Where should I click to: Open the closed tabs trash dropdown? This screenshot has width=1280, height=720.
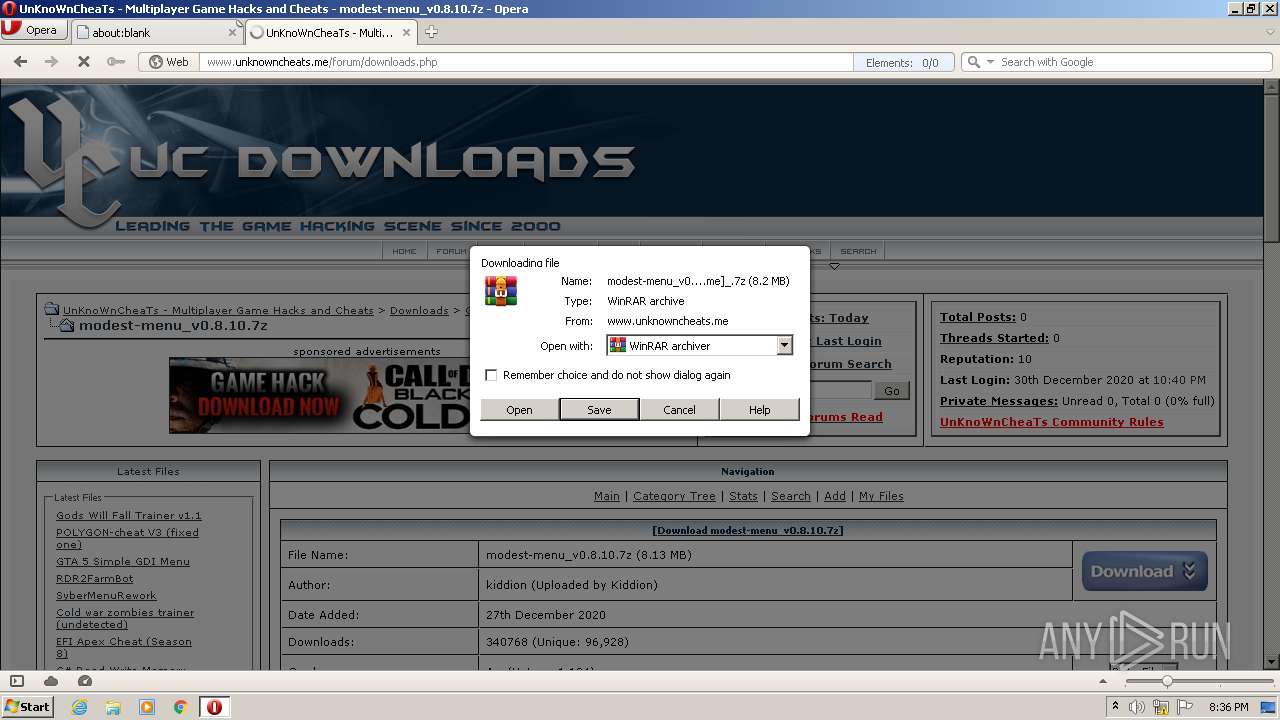point(1269,32)
